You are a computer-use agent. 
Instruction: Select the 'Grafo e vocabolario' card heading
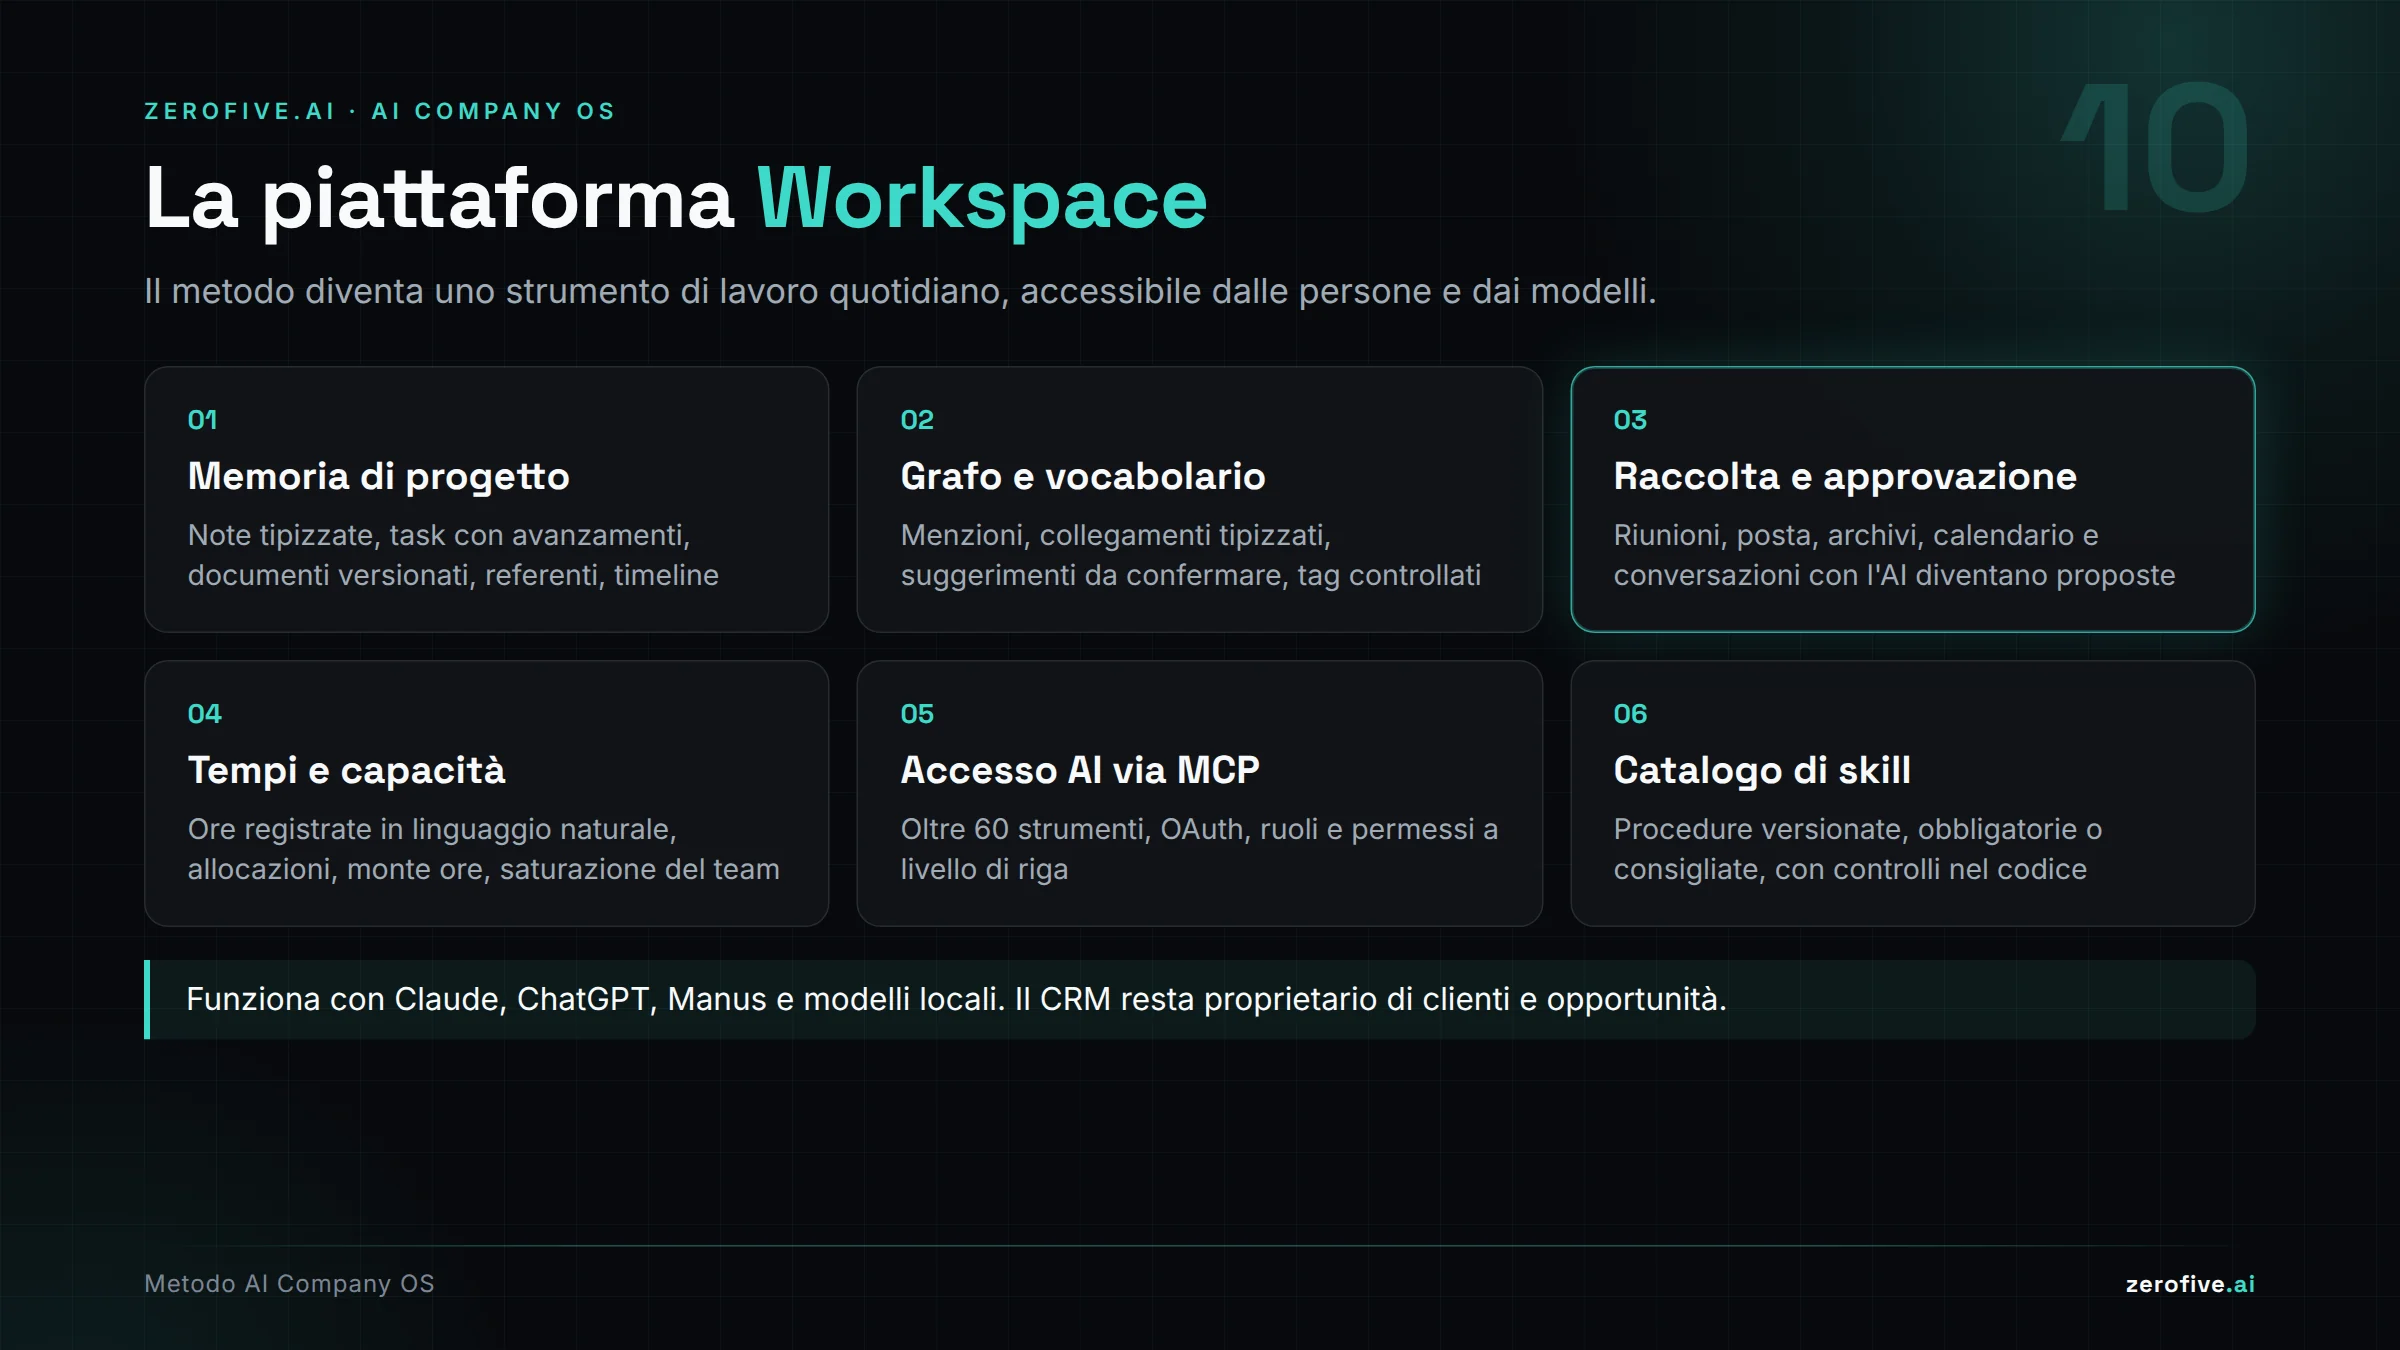(1083, 476)
